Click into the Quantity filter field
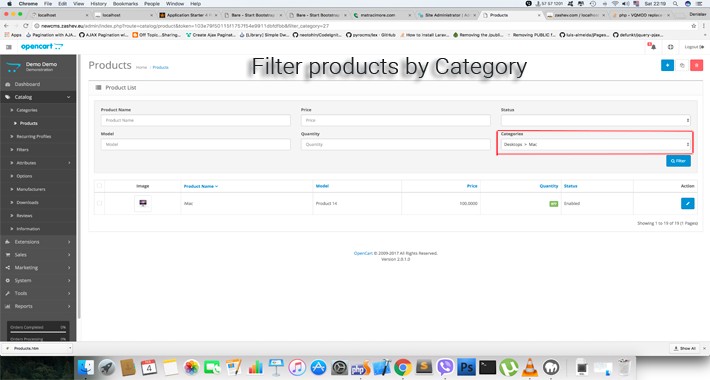The width and height of the screenshot is (710, 380). pos(396,144)
